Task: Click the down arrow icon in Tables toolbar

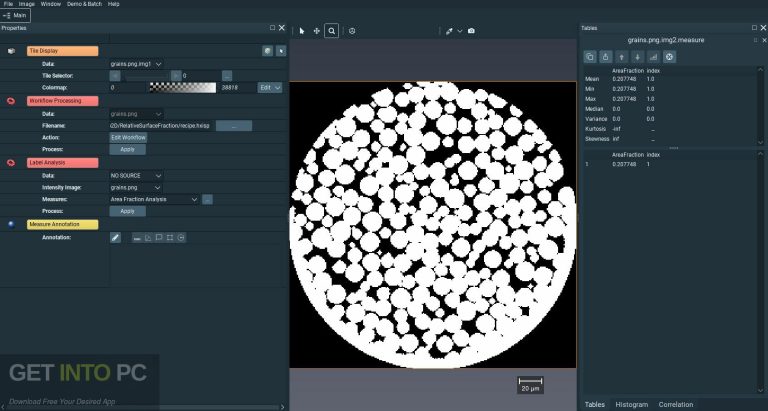Action: (637, 57)
